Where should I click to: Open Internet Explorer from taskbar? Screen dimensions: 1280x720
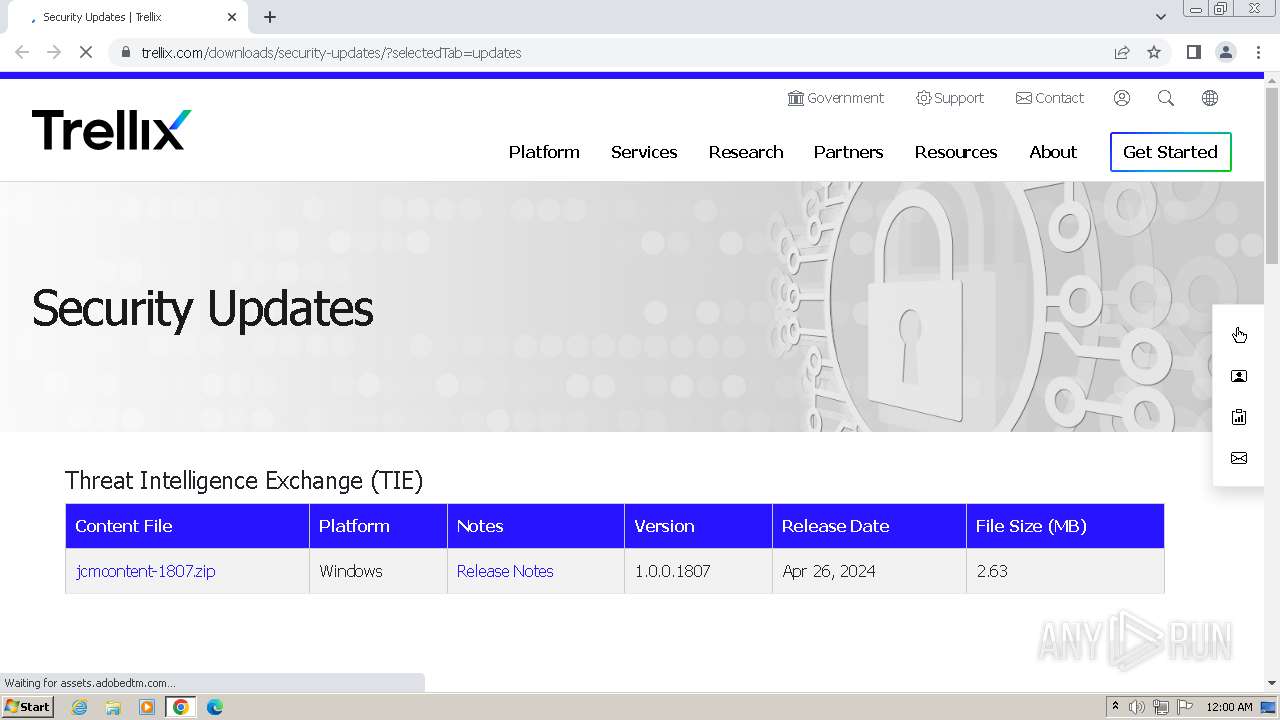click(80, 707)
